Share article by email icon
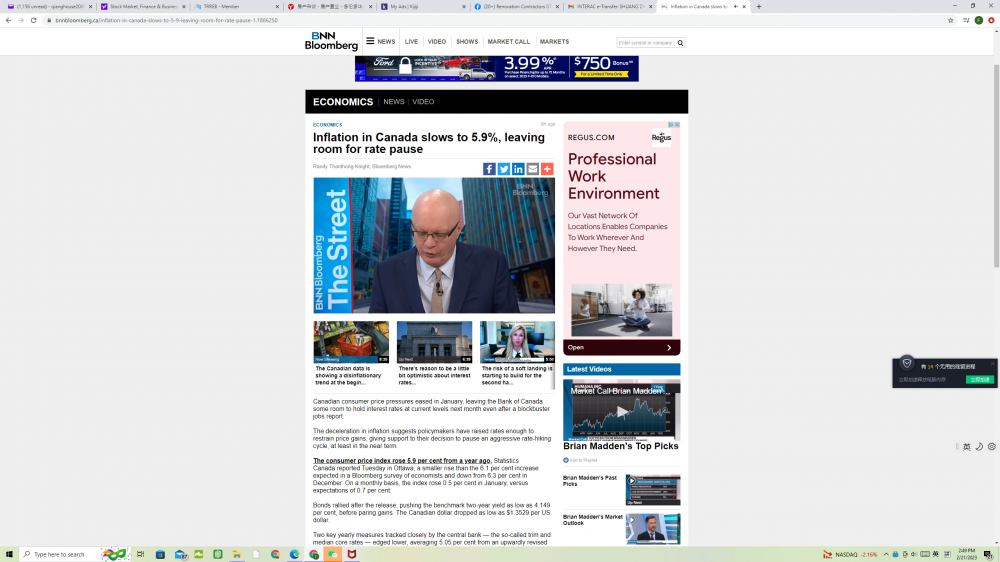The width and height of the screenshot is (1000, 562). click(533, 169)
